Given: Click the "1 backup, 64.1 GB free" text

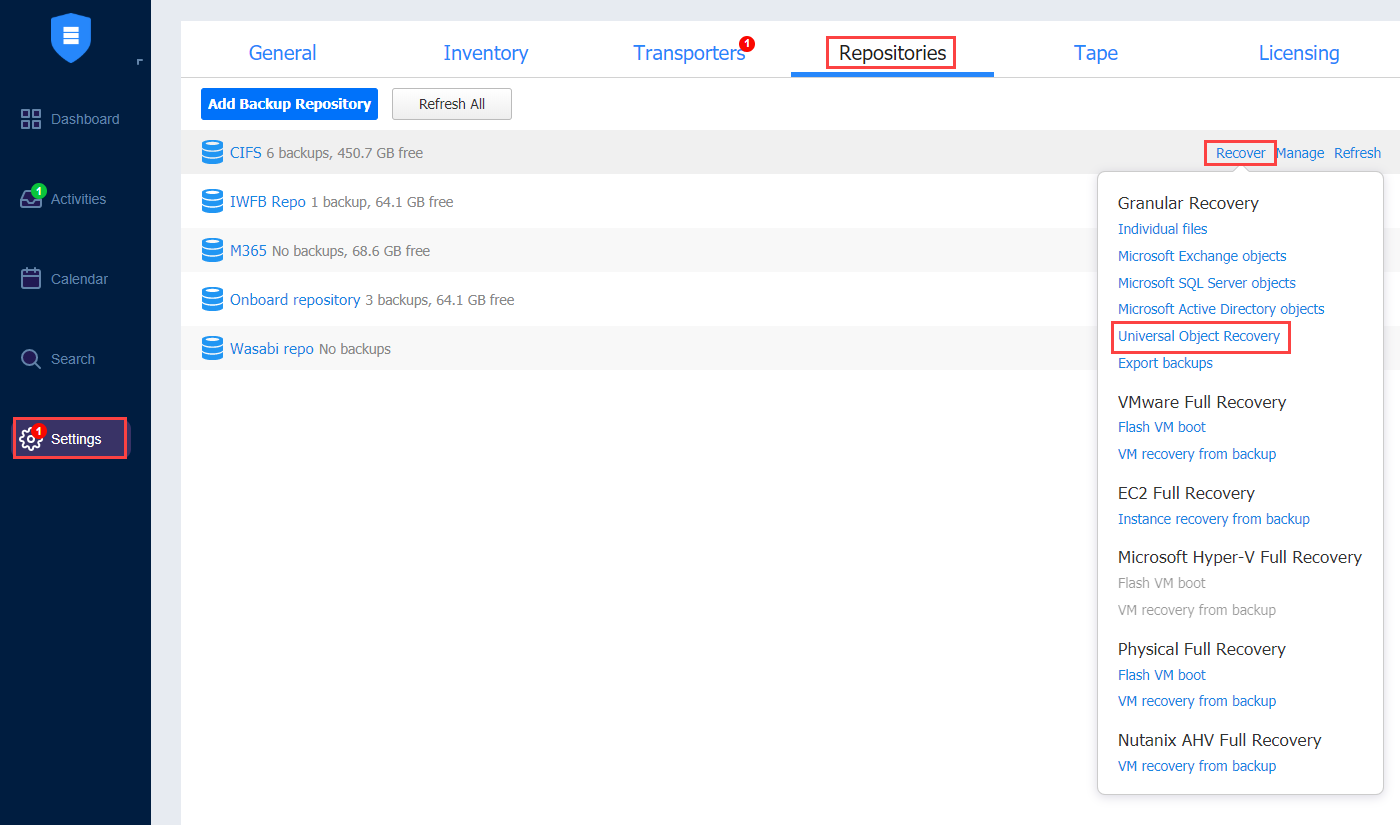Looking at the screenshot, I should [x=382, y=202].
